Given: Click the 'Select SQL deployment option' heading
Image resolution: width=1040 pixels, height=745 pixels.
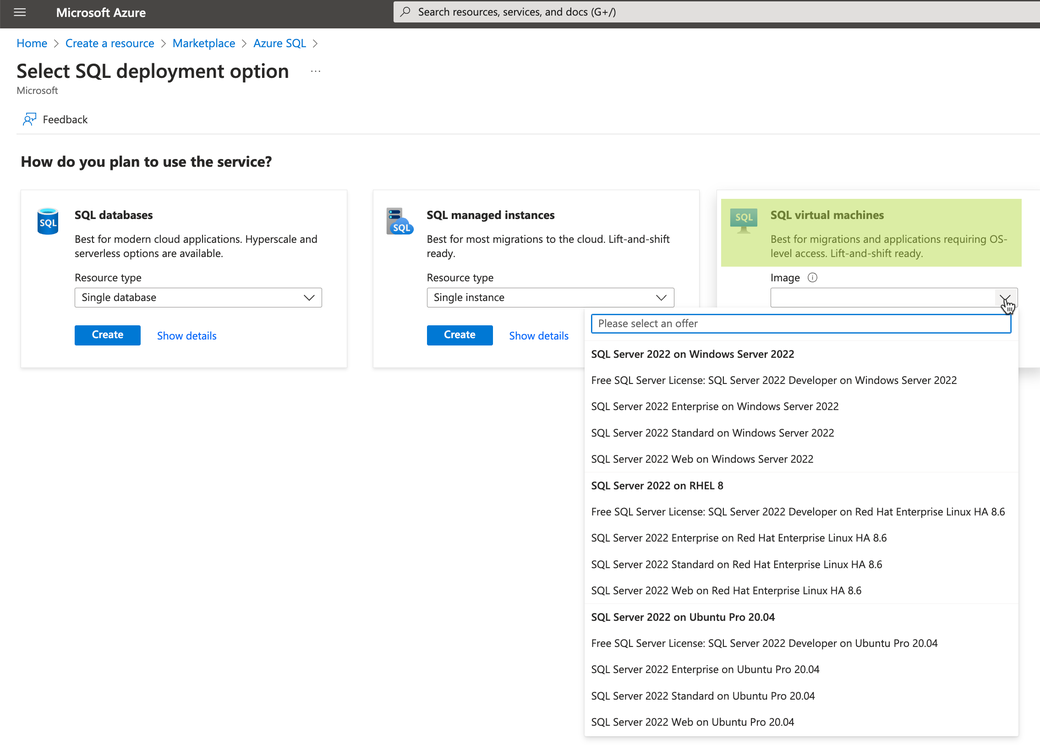Looking at the screenshot, I should click(x=153, y=71).
